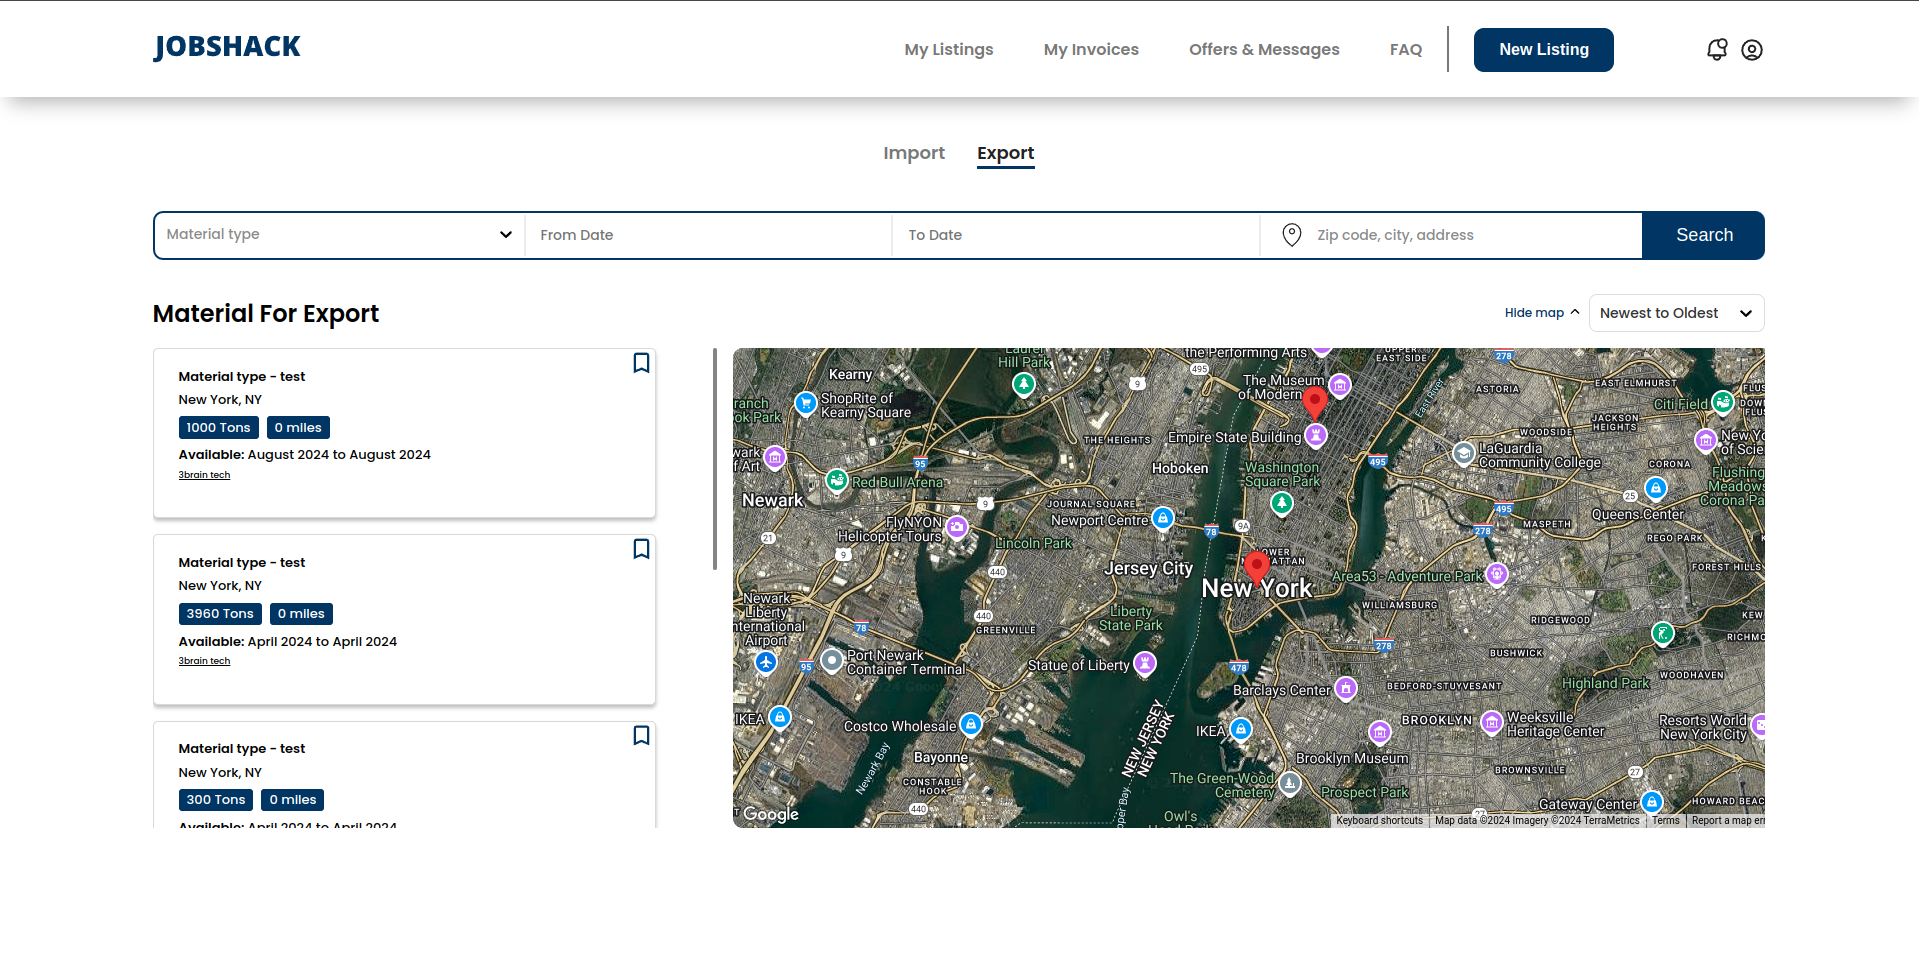This screenshot has width=1919, height=962.
Task: Click the Google logo on map
Action: (770, 814)
